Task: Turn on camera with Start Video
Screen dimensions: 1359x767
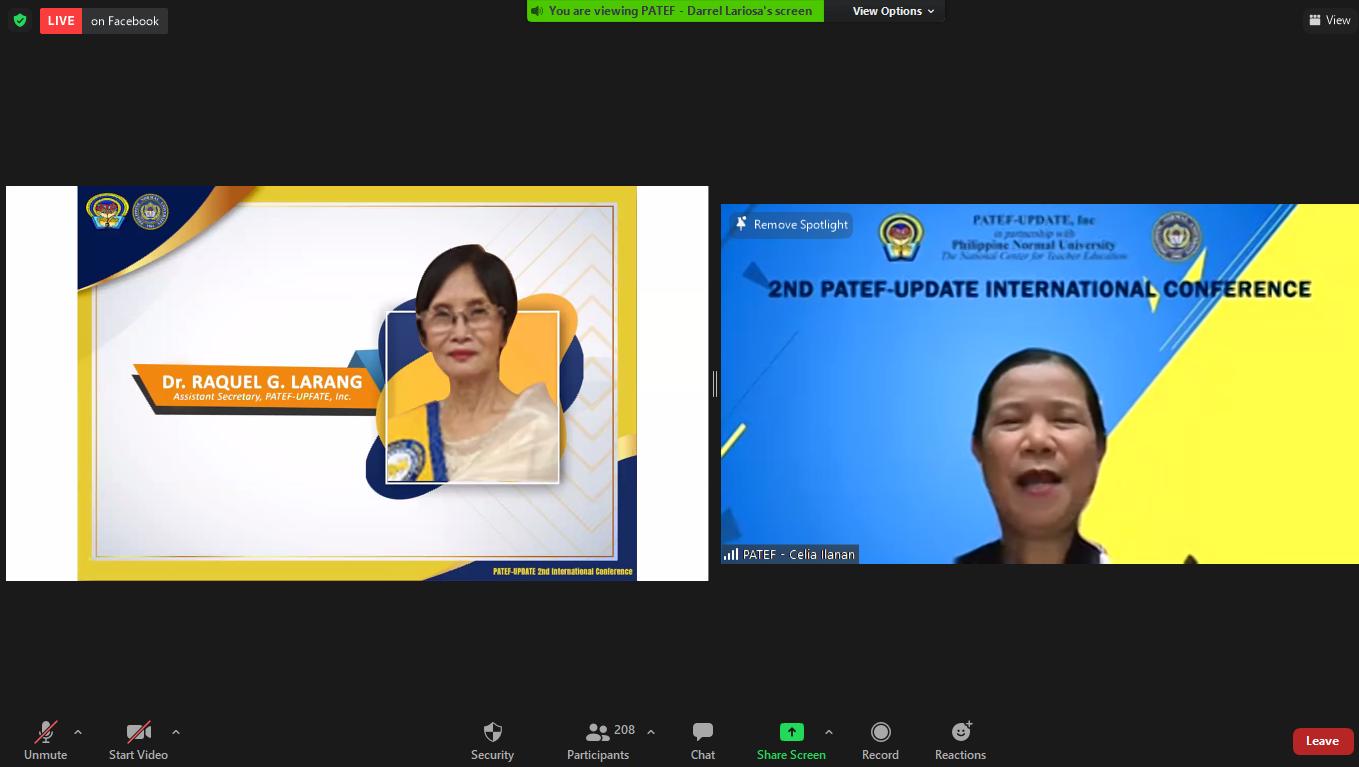Action: click(x=138, y=741)
